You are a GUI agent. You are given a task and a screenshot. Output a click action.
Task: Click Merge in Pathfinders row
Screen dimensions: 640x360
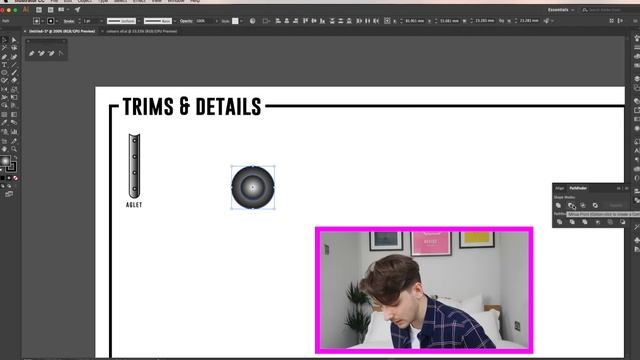click(585, 222)
